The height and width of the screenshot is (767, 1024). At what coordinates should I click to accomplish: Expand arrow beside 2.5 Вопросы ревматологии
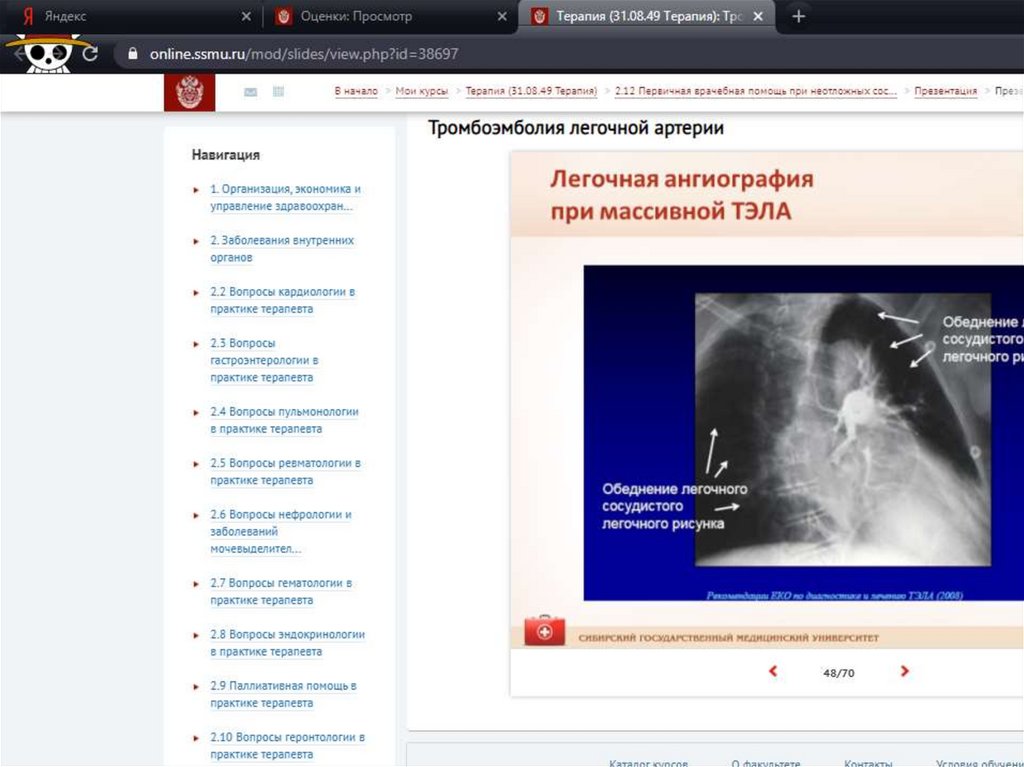pyautogui.click(x=196, y=465)
